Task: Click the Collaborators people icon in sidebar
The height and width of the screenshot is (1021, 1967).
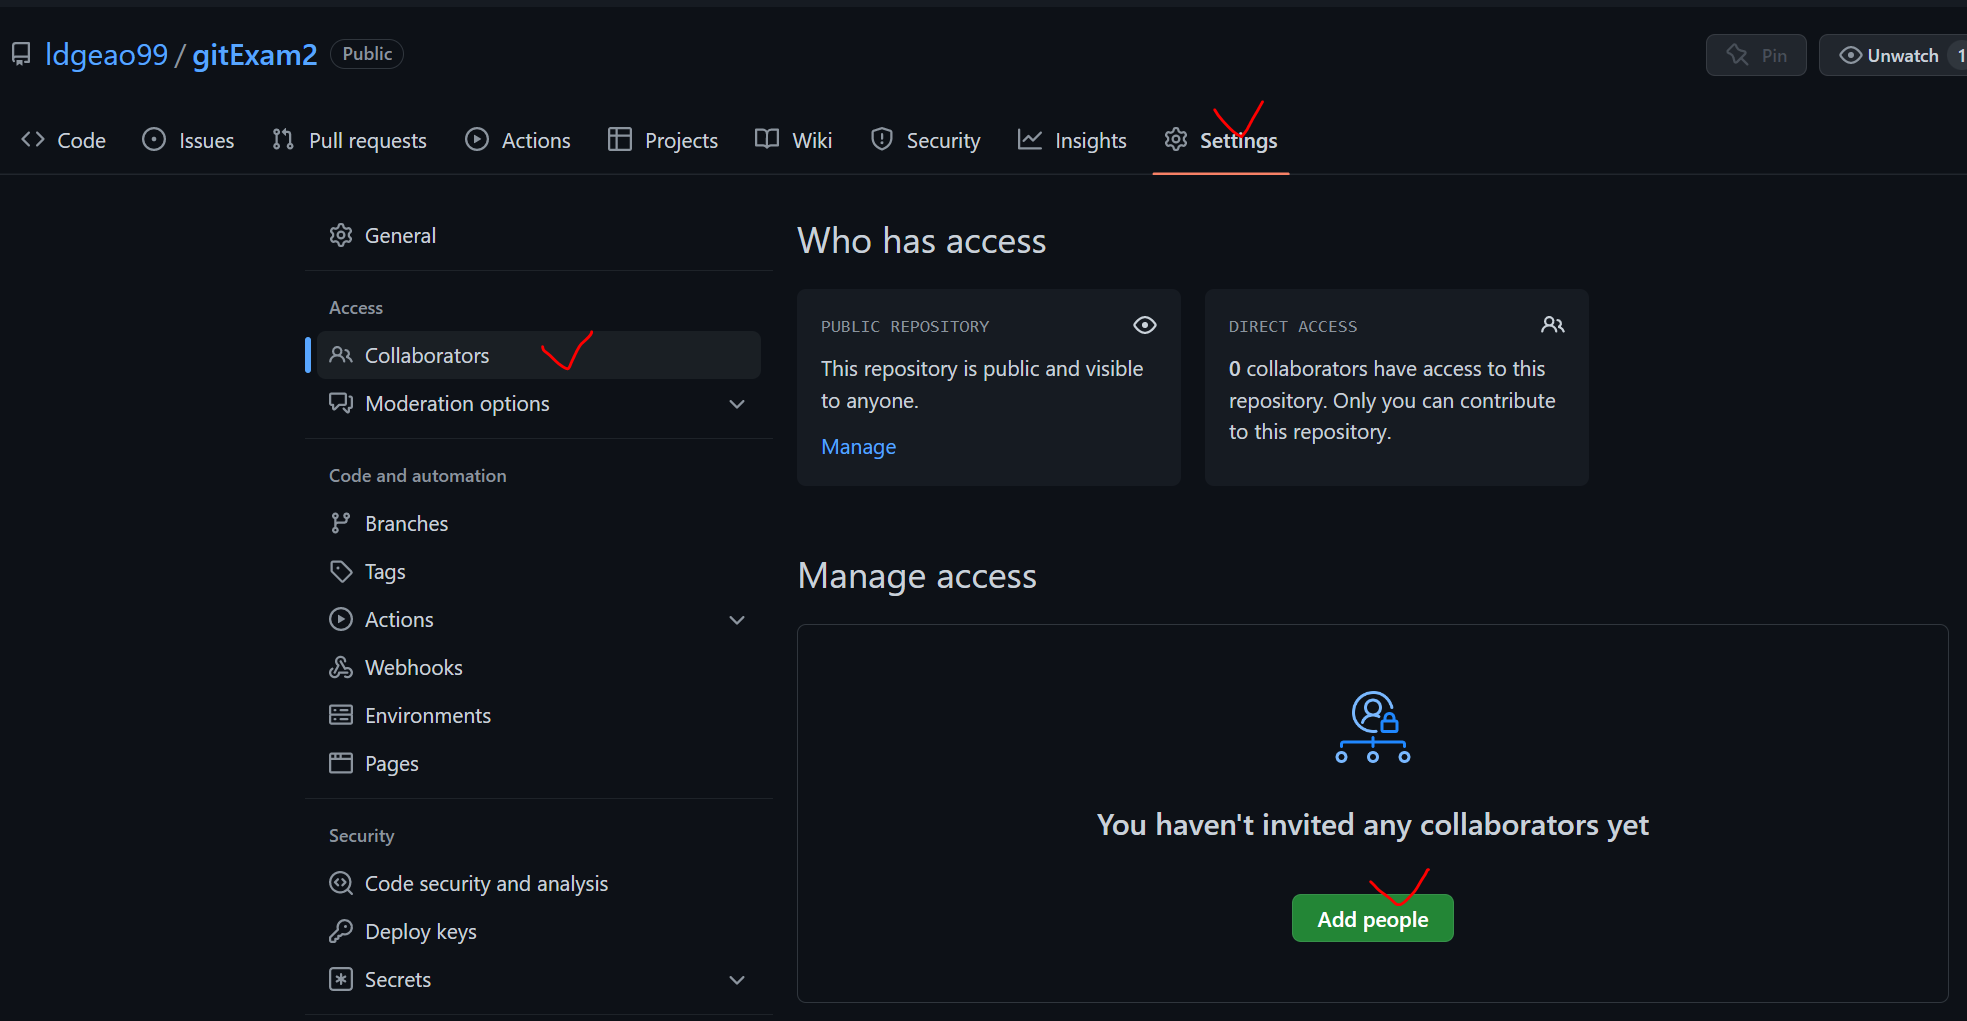Action: pos(341,356)
